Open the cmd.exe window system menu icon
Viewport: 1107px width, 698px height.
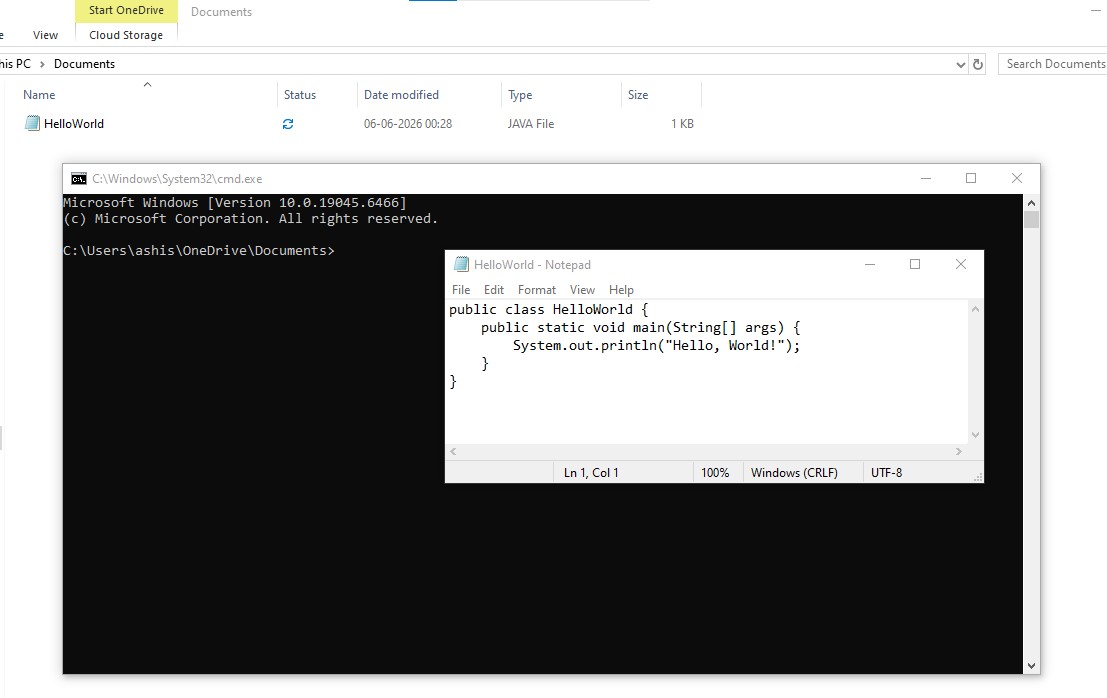[79, 179]
